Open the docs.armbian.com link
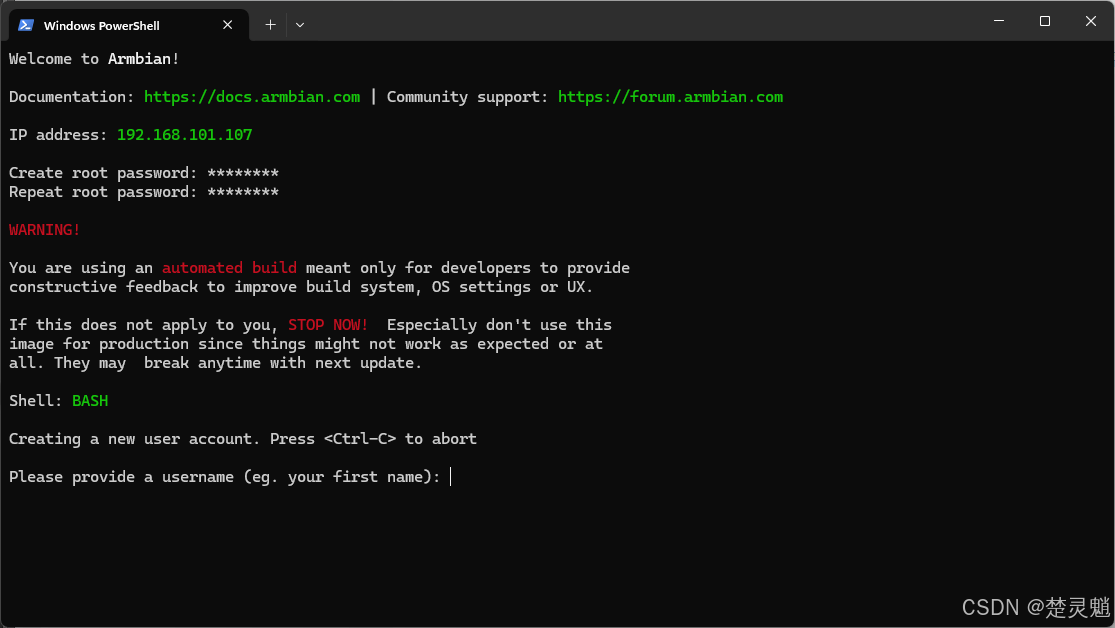 pyautogui.click(x=252, y=97)
